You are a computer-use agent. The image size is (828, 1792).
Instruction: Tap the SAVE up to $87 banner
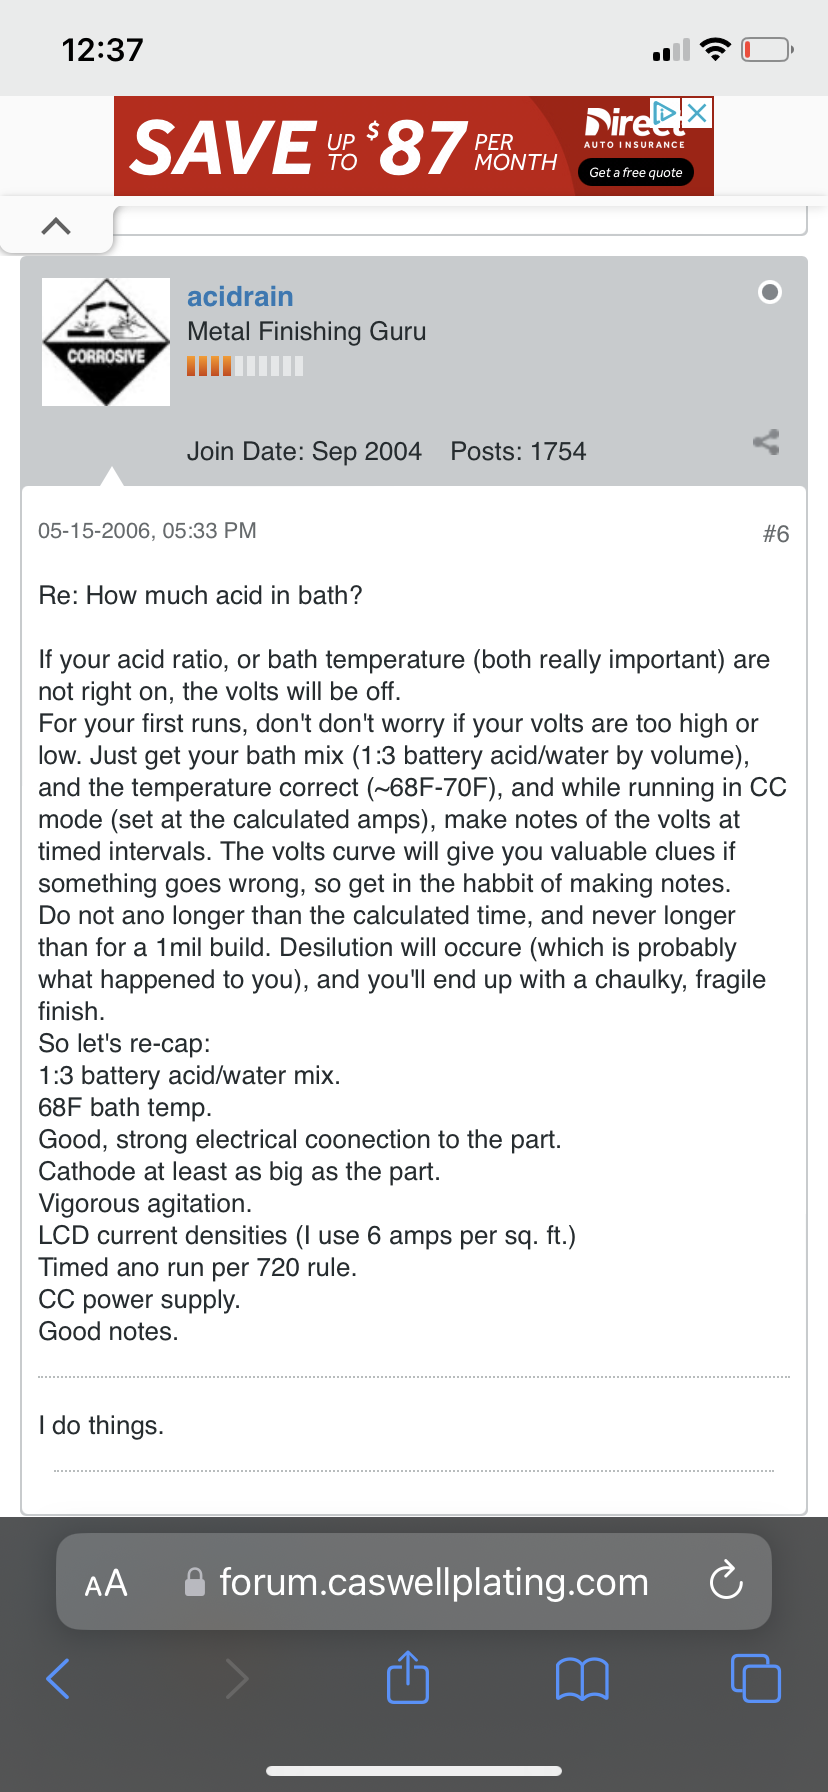click(344, 147)
